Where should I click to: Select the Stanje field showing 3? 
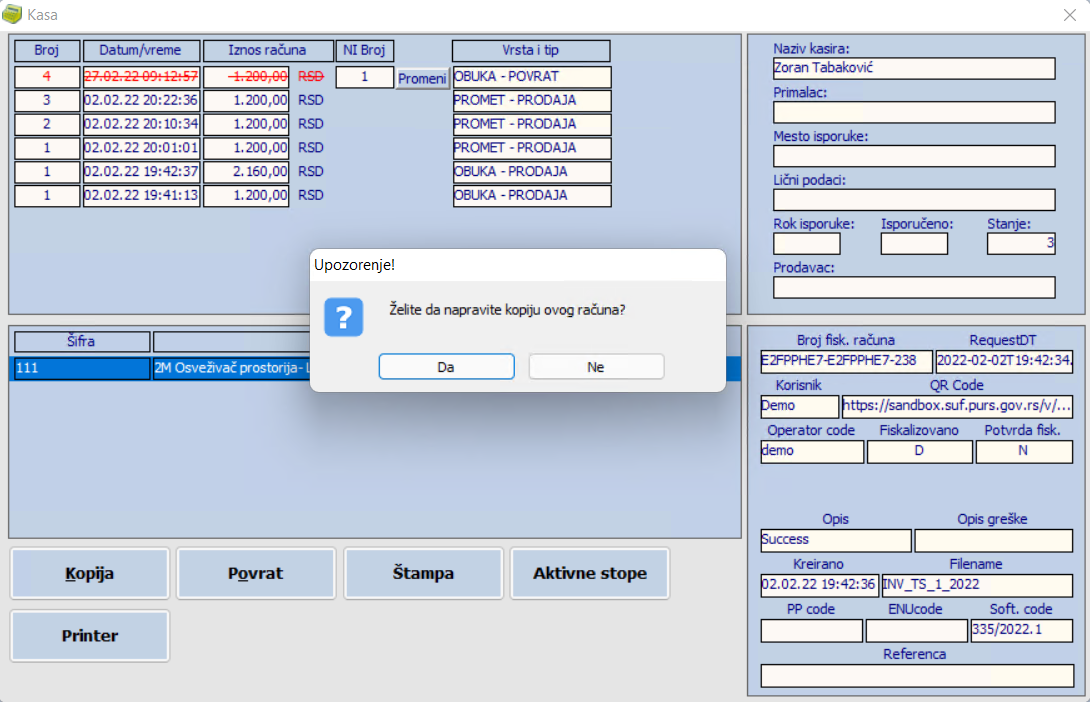pos(1021,243)
